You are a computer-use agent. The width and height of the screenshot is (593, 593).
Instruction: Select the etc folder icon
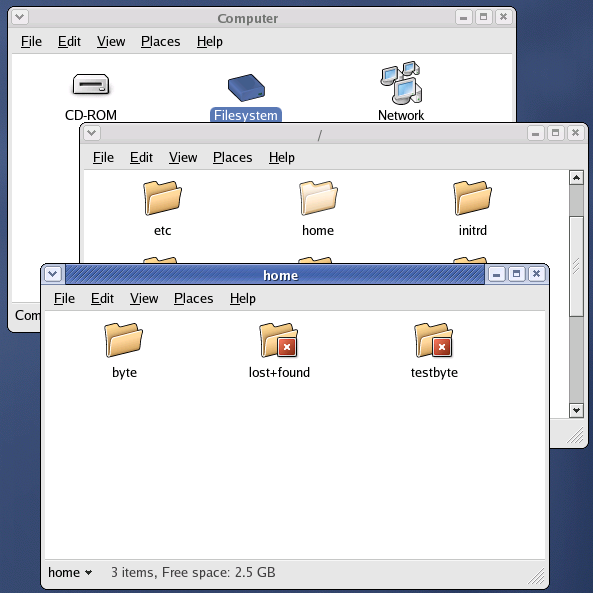tap(162, 198)
